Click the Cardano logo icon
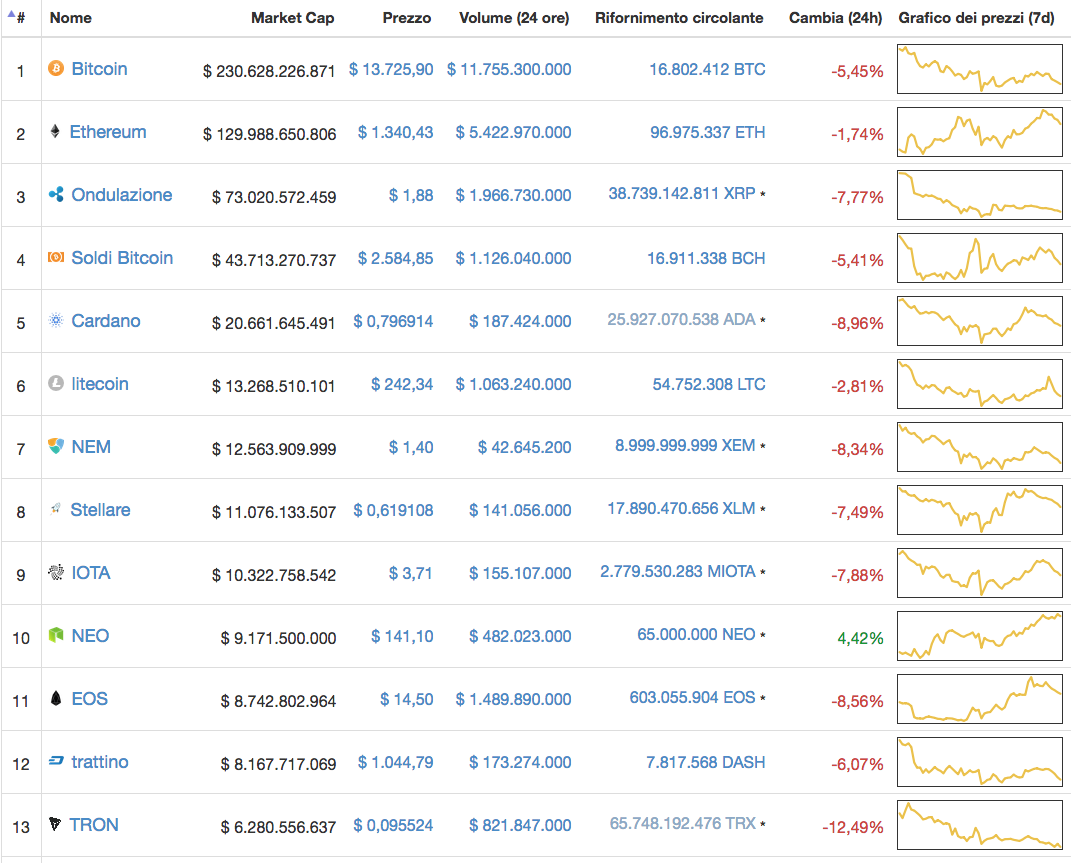This screenshot has height=863, width=1072. coord(56,320)
